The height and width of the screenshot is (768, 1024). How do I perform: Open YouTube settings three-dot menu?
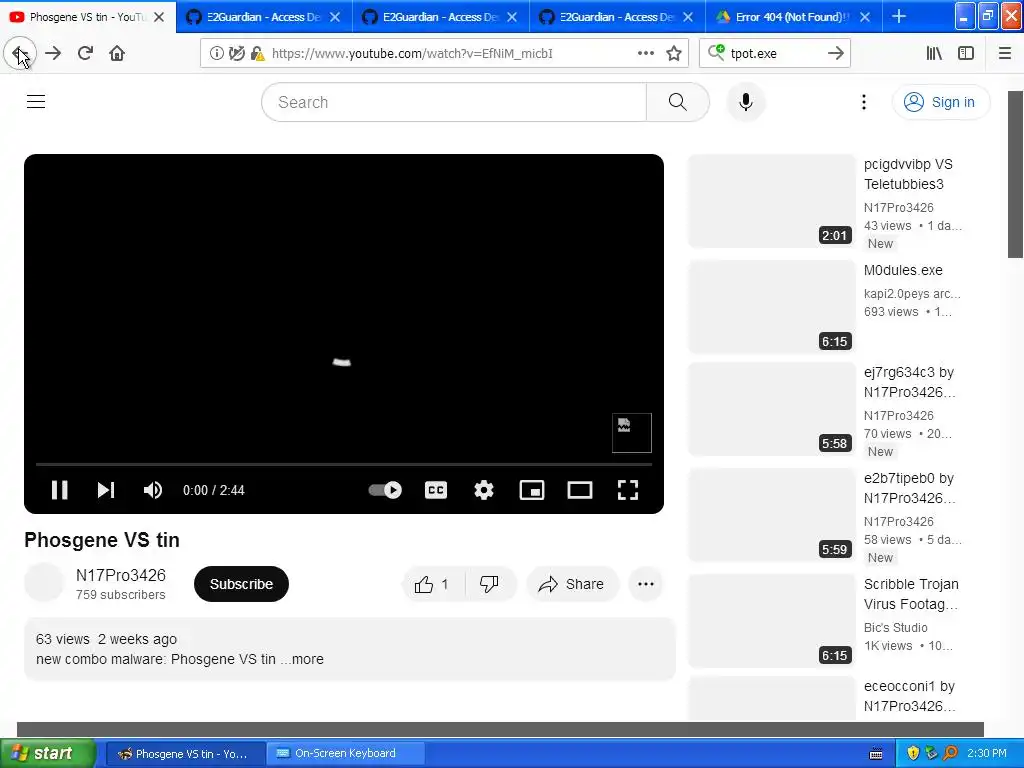[864, 102]
